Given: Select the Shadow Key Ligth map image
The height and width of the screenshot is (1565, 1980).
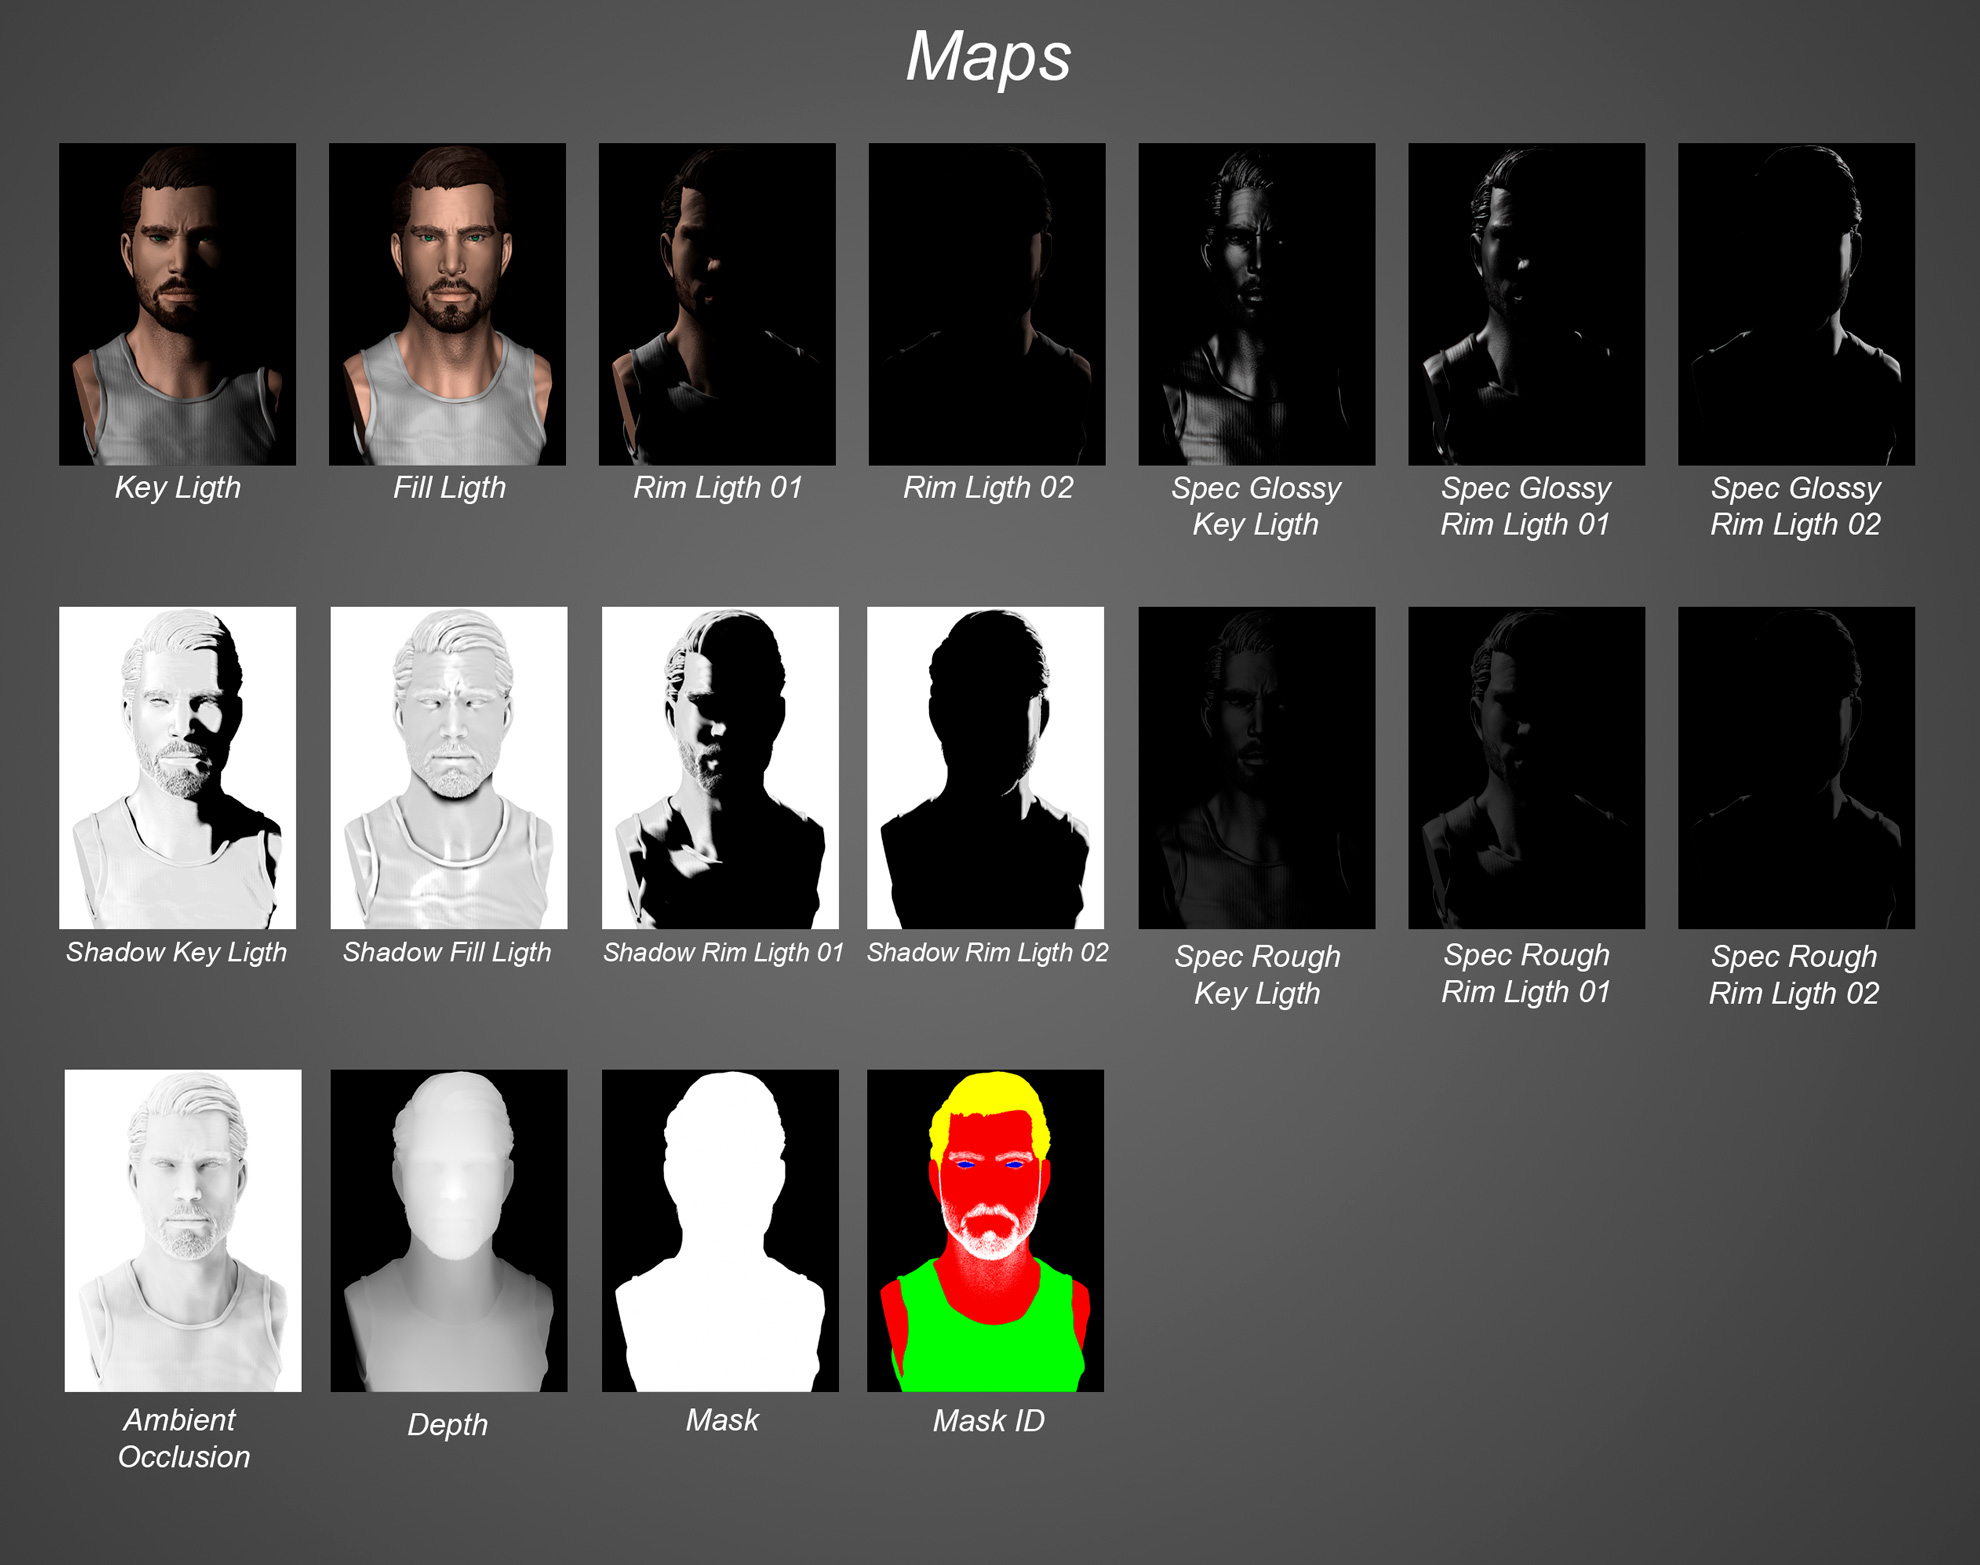Looking at the screenshot, I should [x=177, y=768].
